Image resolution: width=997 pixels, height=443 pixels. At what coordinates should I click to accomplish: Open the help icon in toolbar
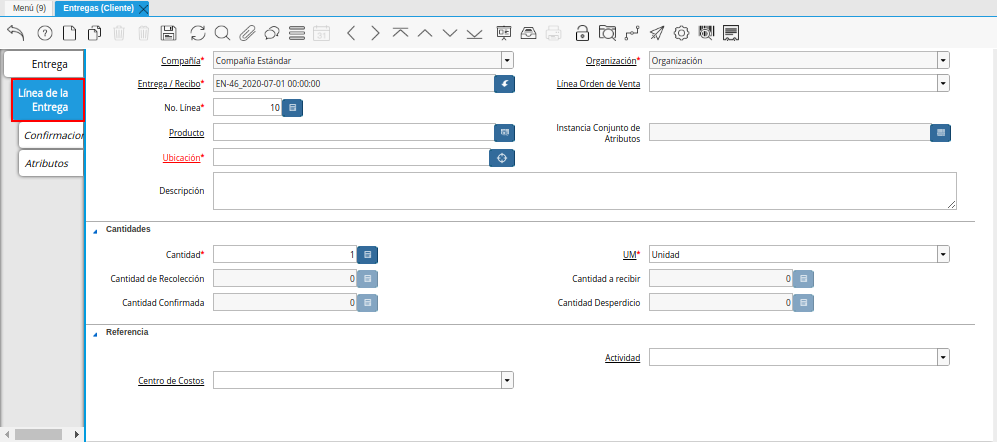pos(44,33)
